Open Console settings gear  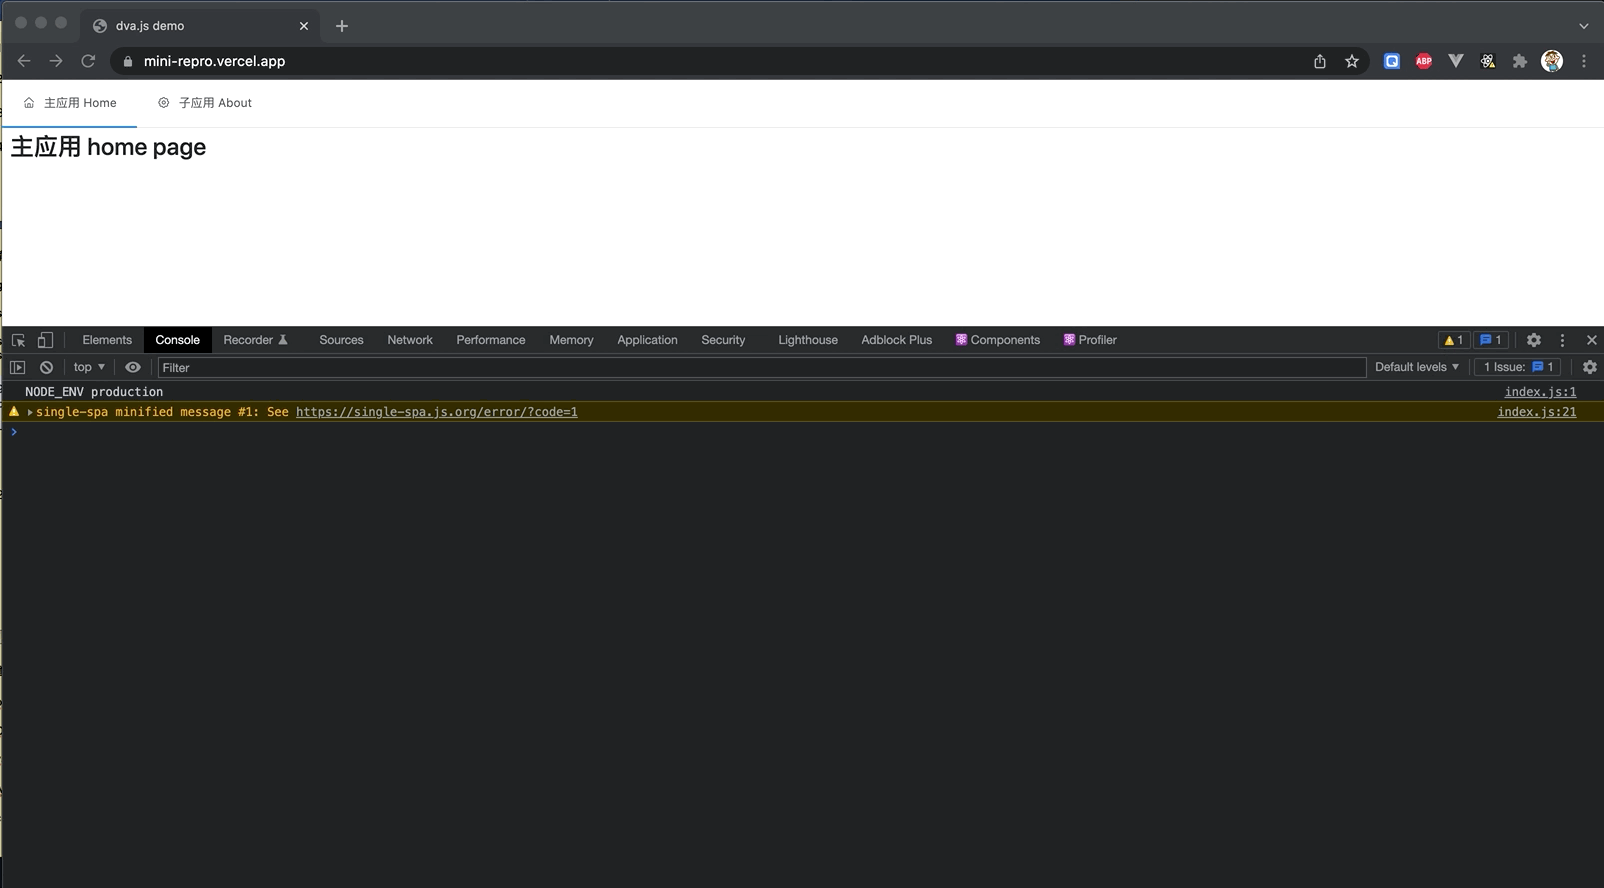[1590, 367]
